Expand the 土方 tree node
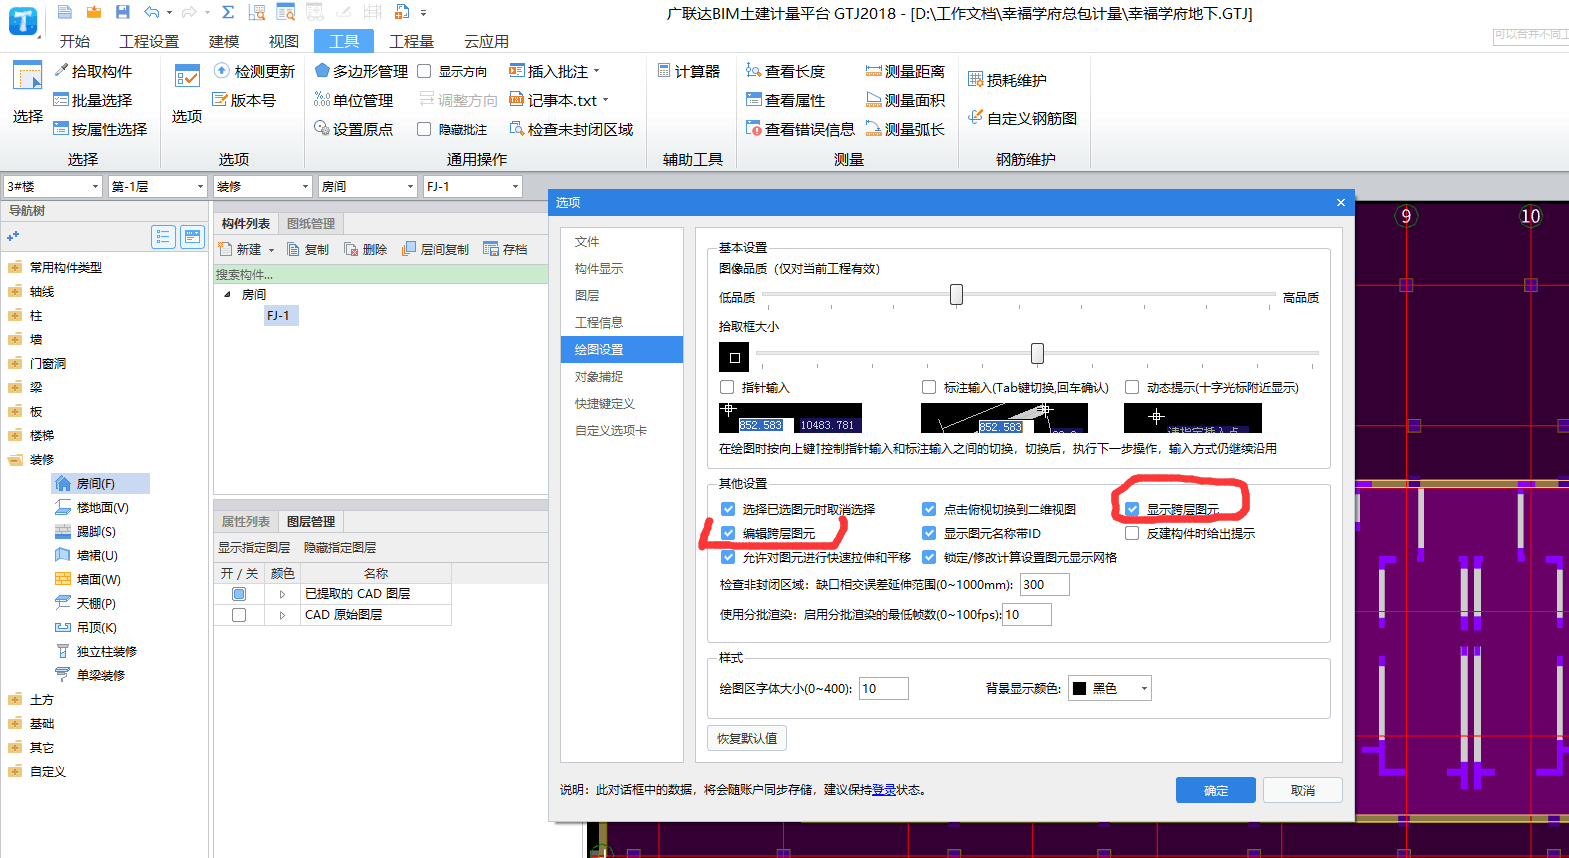This screenshot has width=1569, height=858. [x=14, y=700]
